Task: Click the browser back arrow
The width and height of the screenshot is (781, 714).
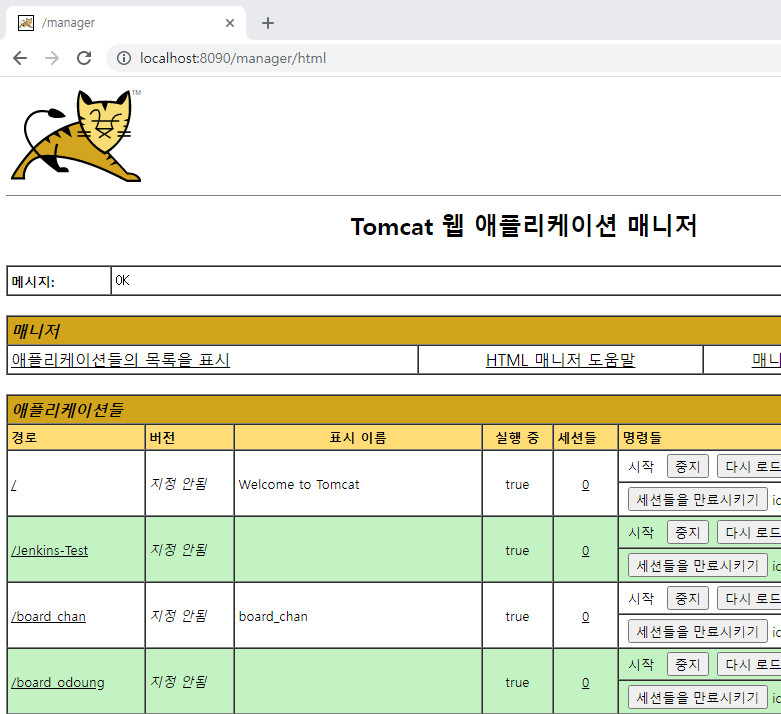Action: (20, 58)
